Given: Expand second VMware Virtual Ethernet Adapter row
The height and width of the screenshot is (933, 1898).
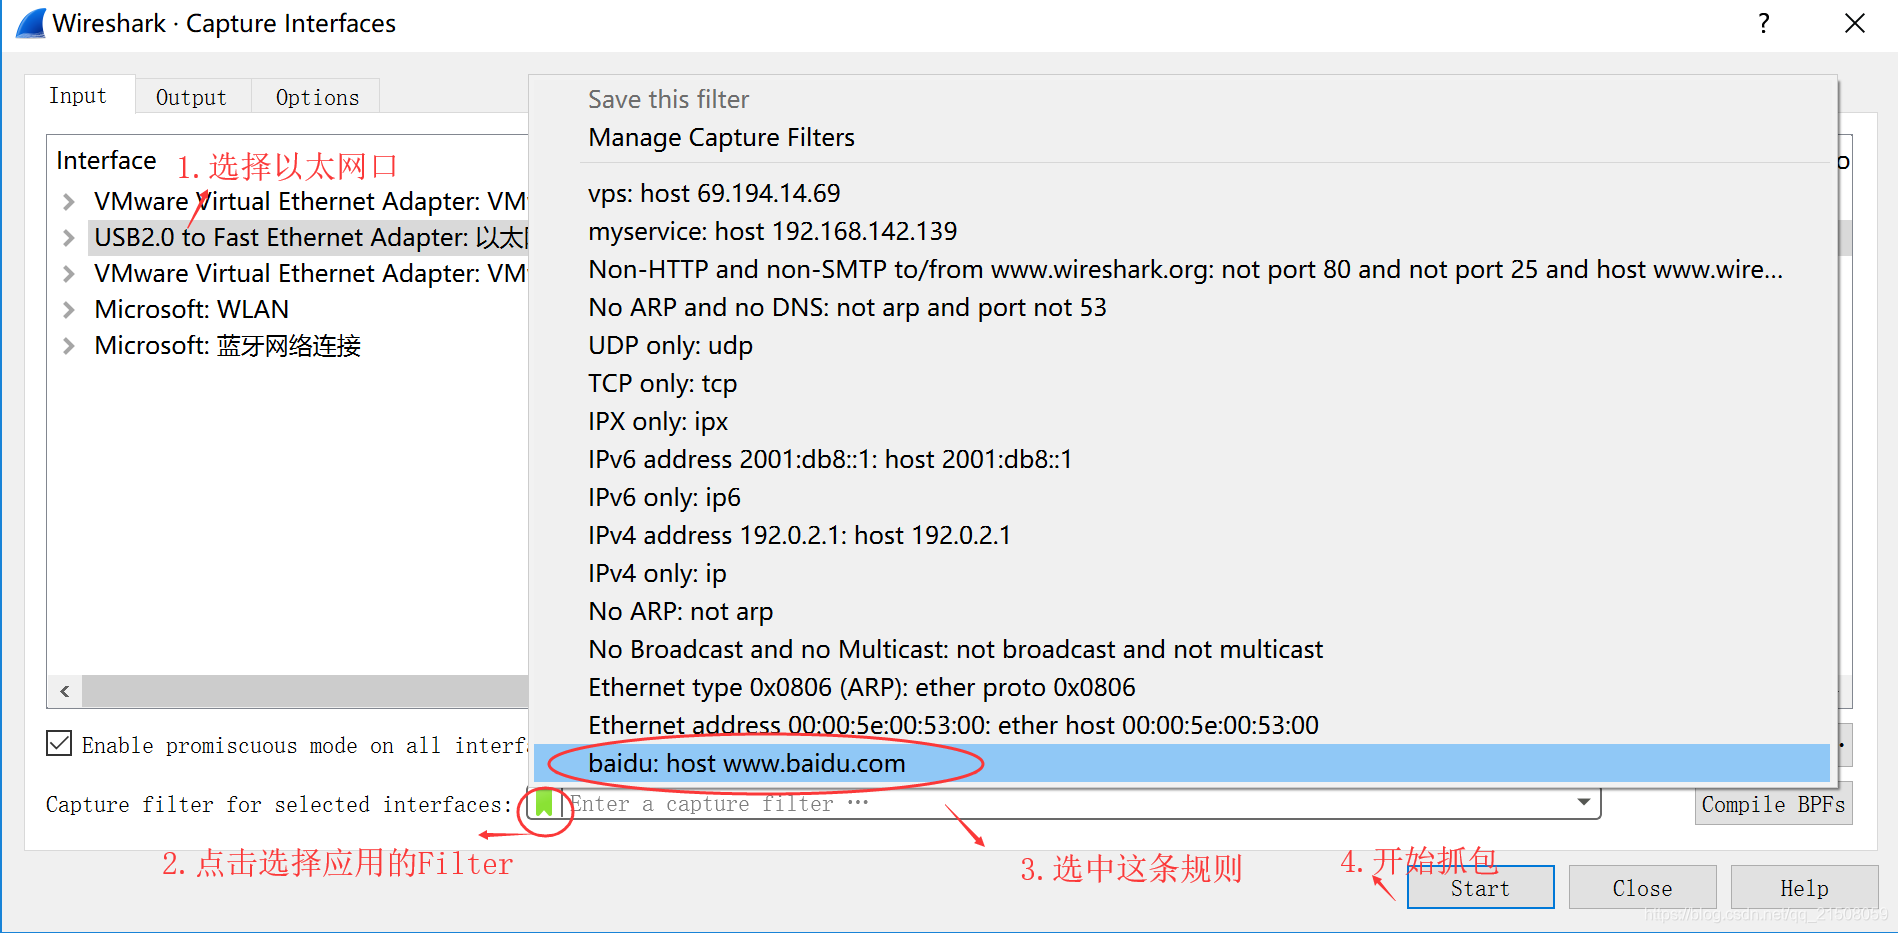Looking at the screenshot, I should [68, 273].
